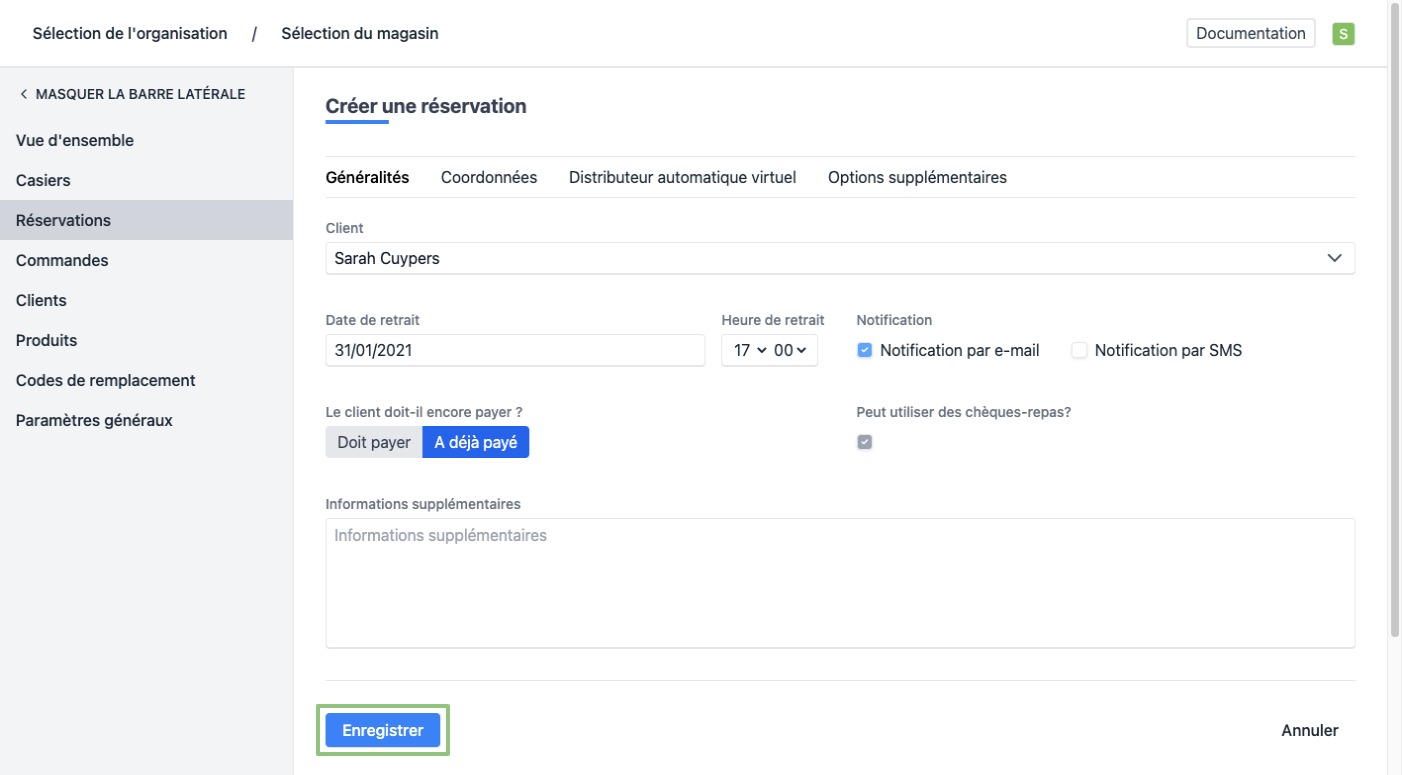The height and width of the screenshot is (775, 1402).
Task: Select the Doit payer option
Action: tap(374, 442)
